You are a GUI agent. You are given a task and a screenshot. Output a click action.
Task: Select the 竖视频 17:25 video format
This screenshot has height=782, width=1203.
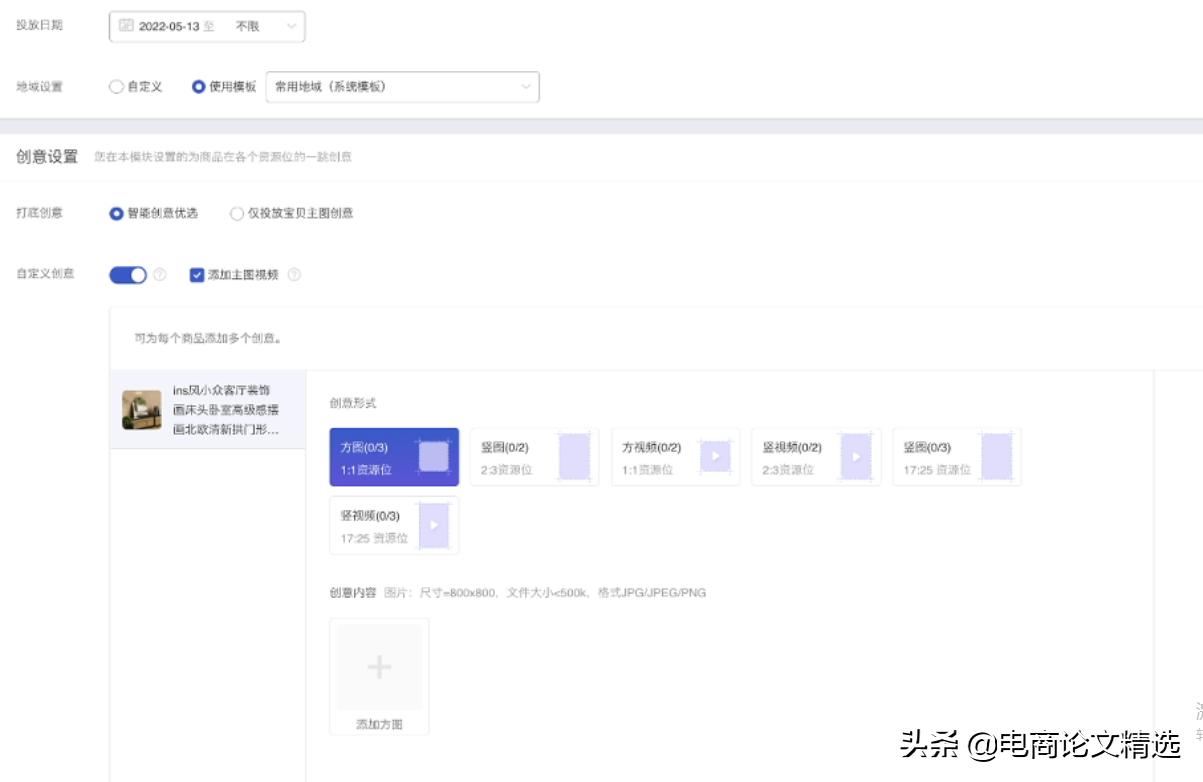pyautogui.click(x=393, y=524)
